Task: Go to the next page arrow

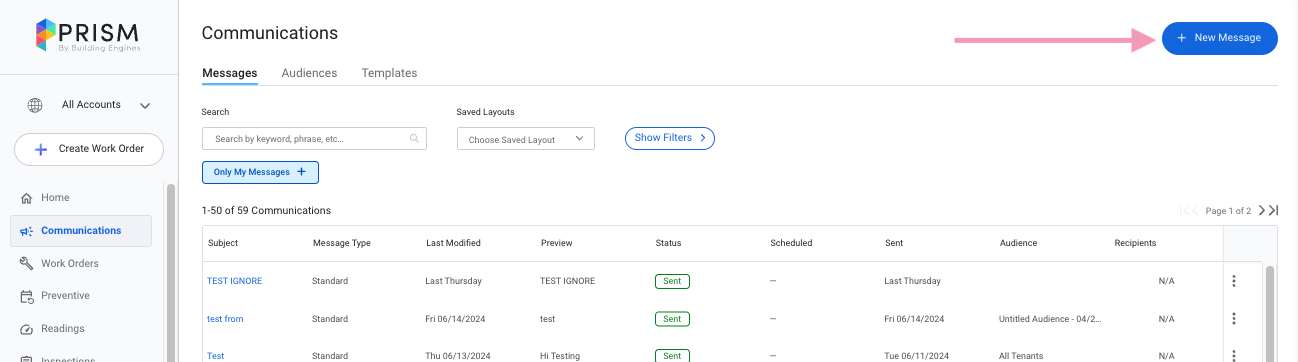Action: click(1262, 211)
